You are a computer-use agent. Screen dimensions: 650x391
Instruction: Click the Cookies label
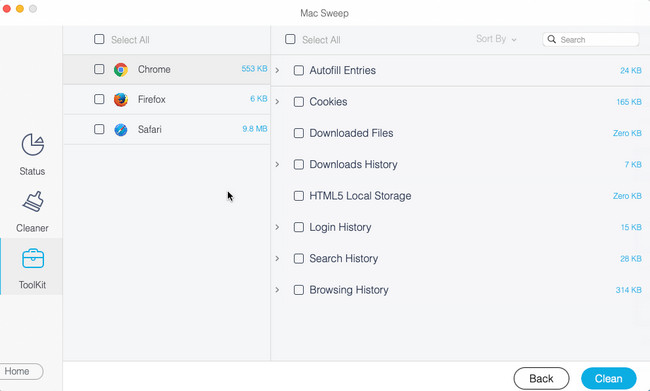point(328,102)
